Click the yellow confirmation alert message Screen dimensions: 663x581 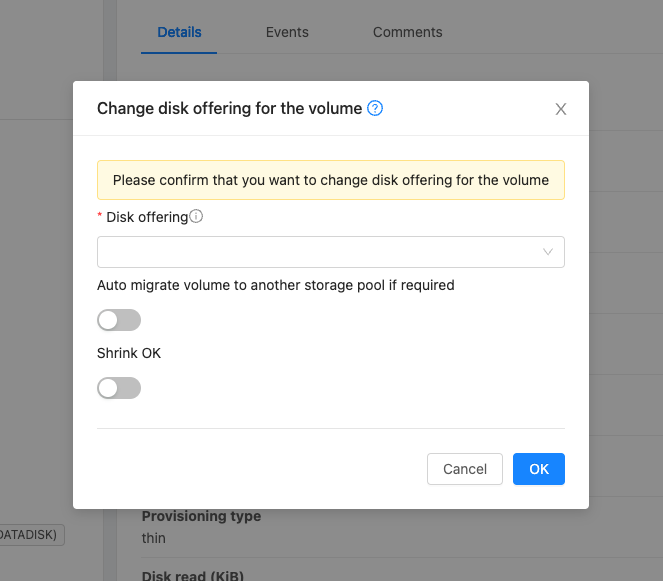330,180
